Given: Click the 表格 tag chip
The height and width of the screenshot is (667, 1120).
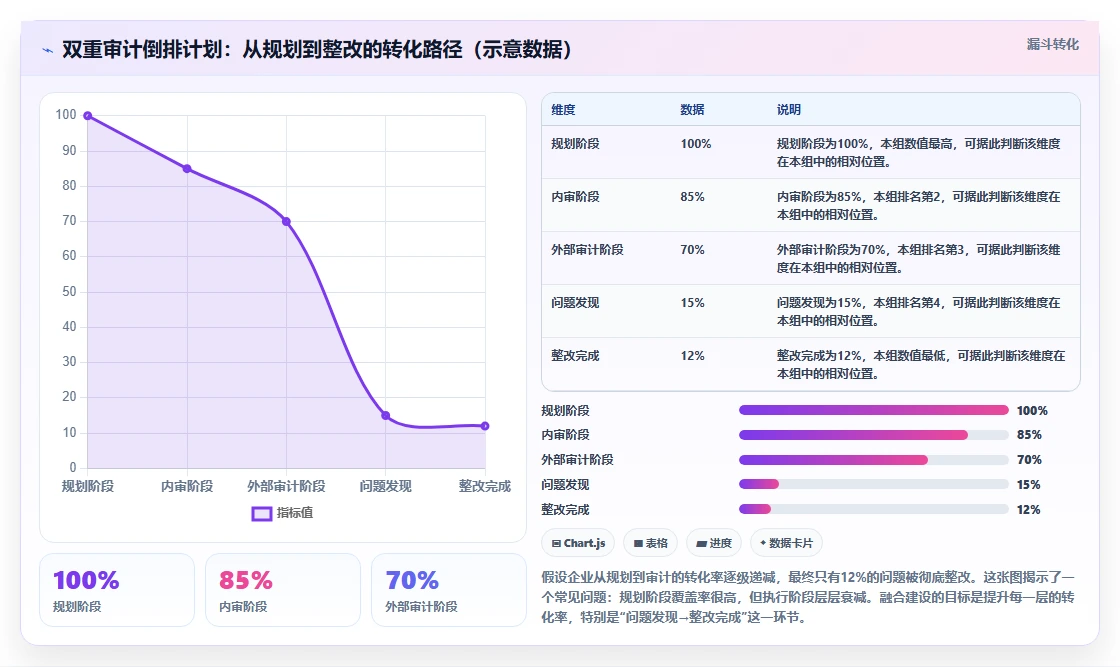Looking at the screenshot, I should (651, 543).
